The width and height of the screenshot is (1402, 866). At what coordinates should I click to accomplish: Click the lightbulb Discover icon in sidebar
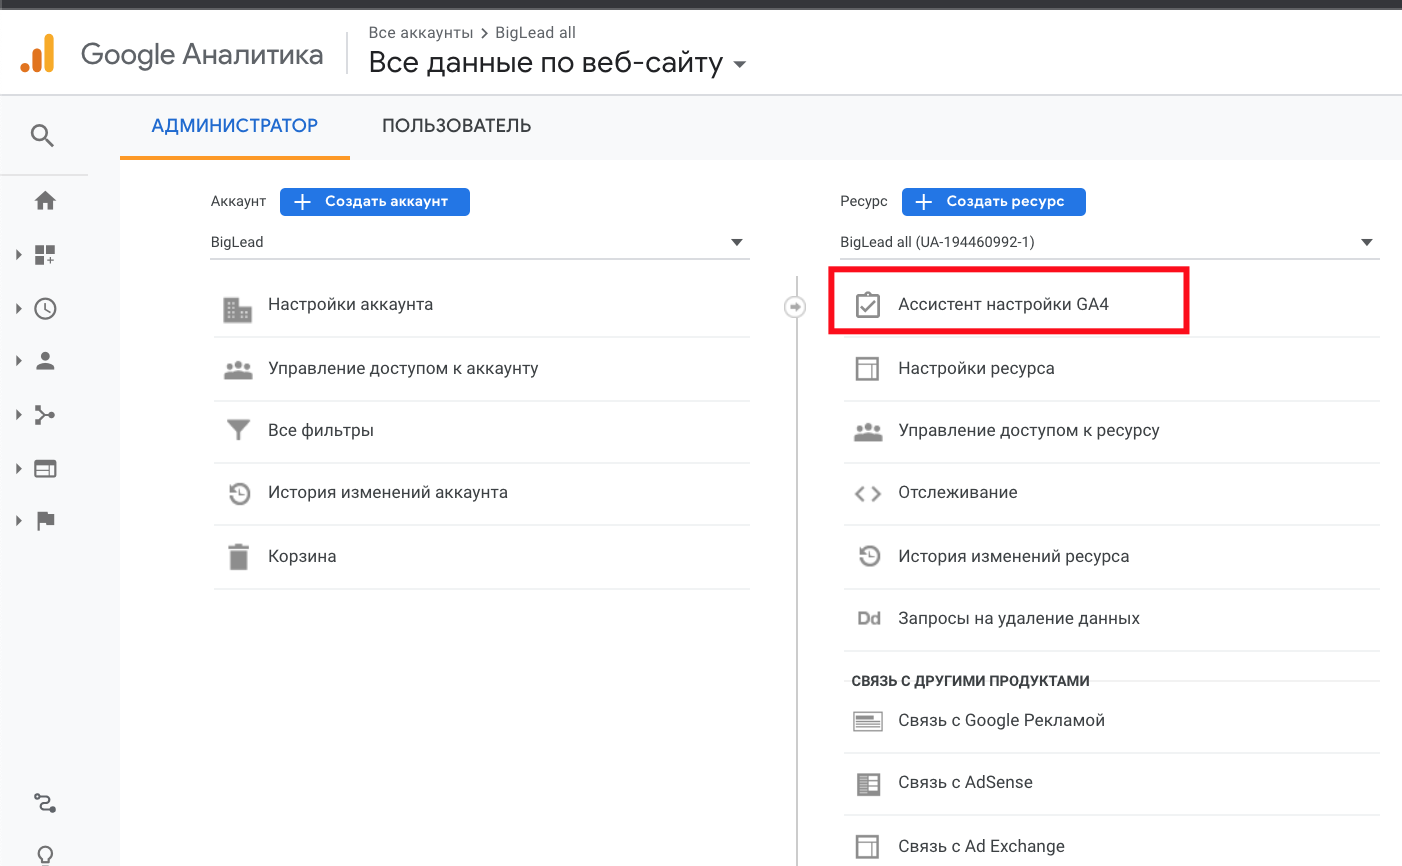point(45,854)
